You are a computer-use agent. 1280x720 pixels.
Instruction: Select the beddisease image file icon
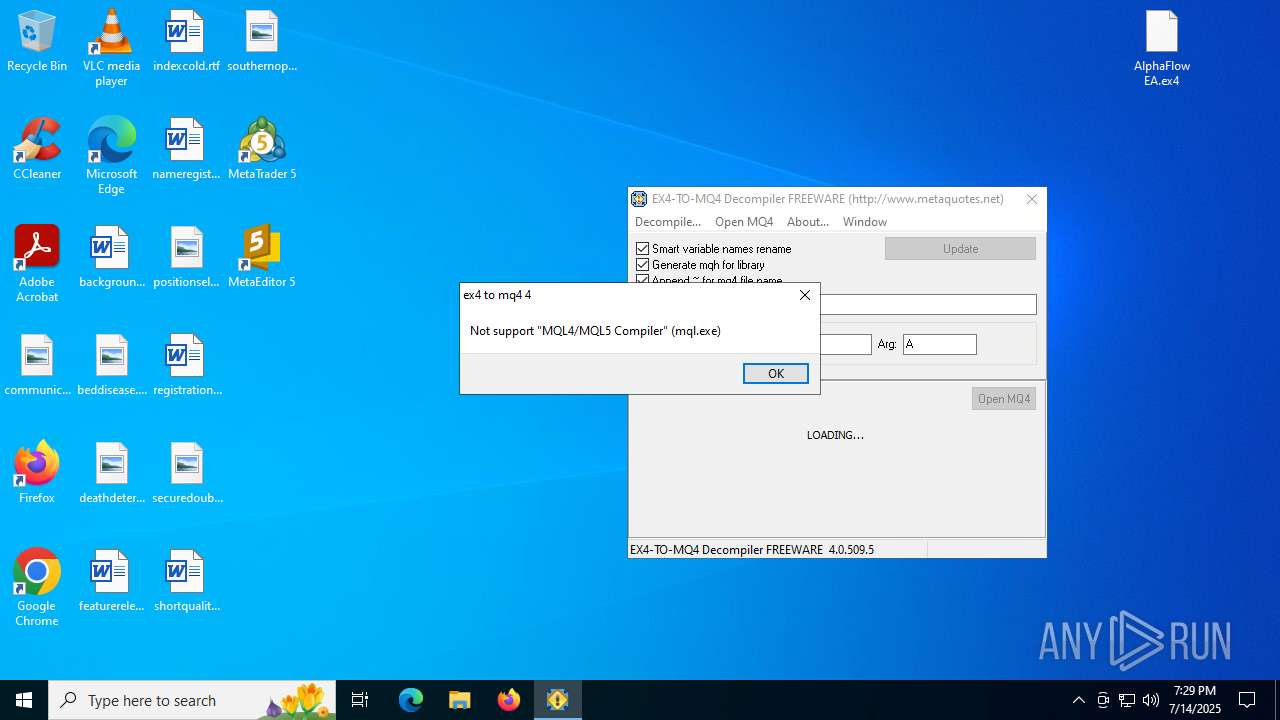pyautogui.click(x=111, y=366)
